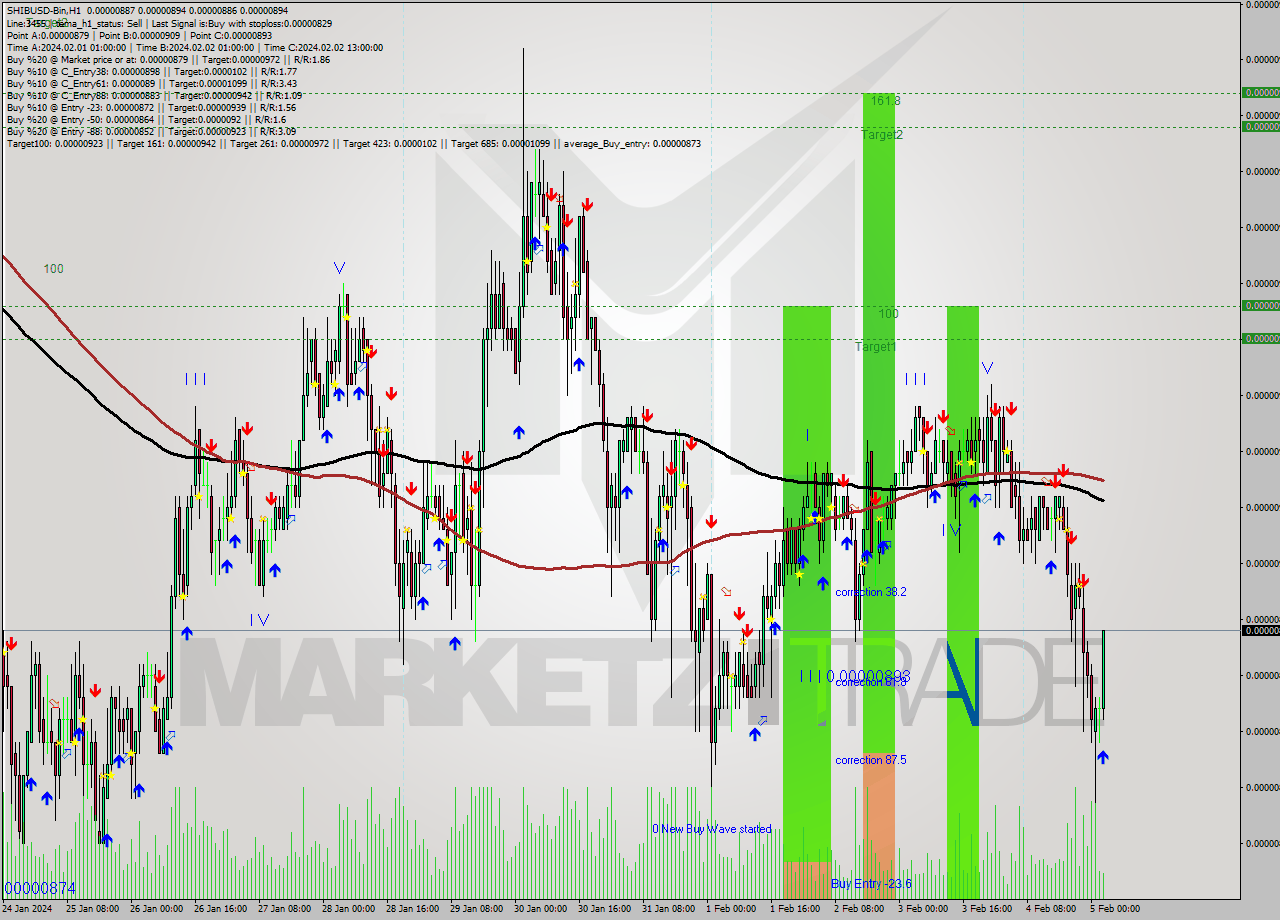The image size is (1280, 920).
Task: Click the '28 Jan 16:00' time label
Action: [413, 909]
